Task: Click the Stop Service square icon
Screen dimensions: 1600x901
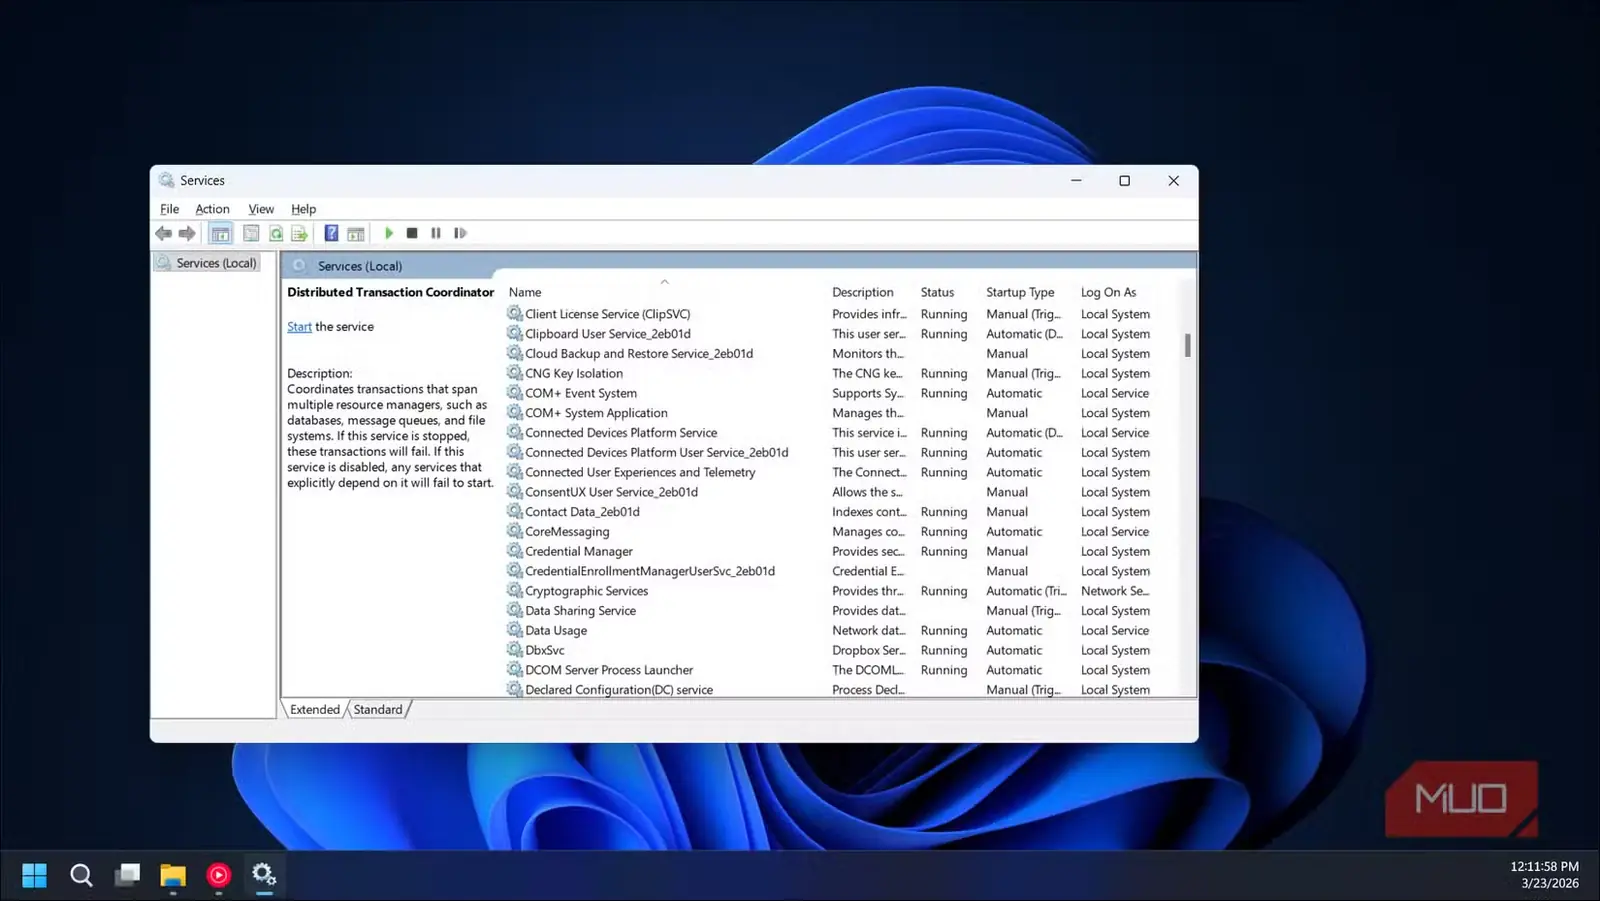Action: [x=412, y=233]
